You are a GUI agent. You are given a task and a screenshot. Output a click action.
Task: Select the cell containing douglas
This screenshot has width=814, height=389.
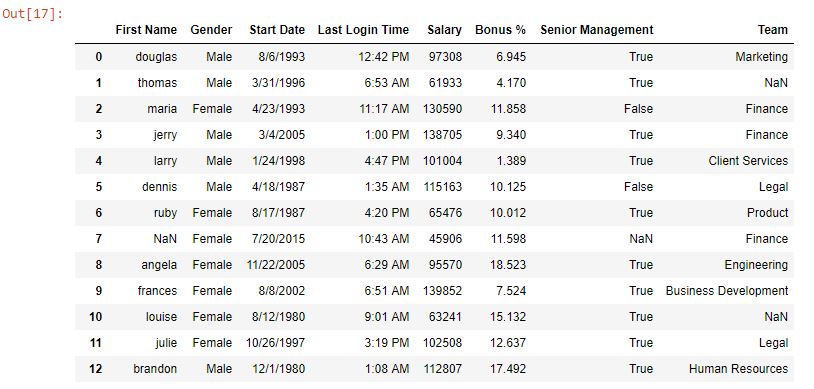(x=156, y=57)
